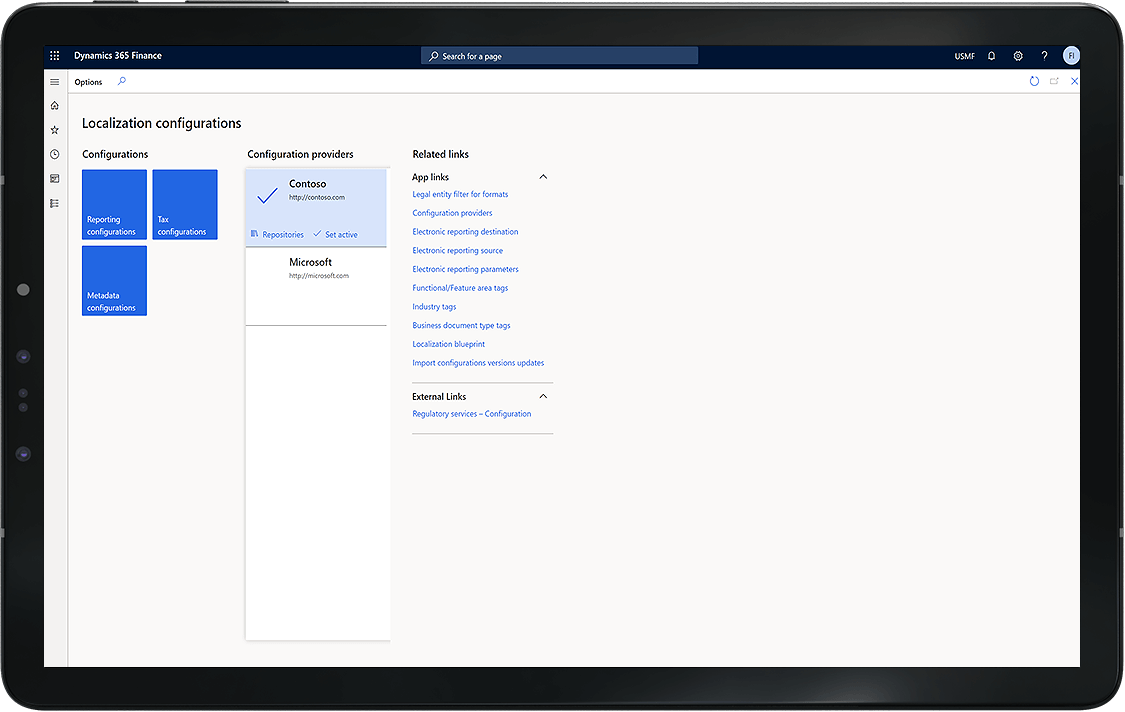Click the help question mark icon
Viewport: 1125px width, 712px height.
click(x=1044, y=56)
